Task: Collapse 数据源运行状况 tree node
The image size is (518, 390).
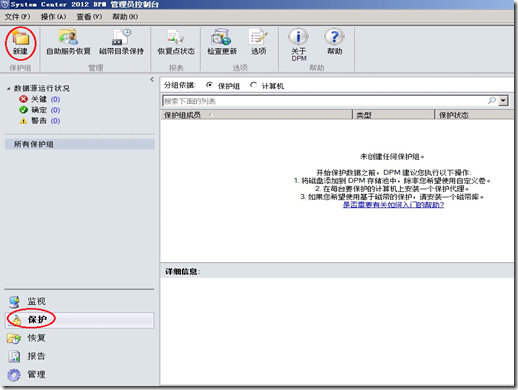Action: tap(8, 89)
